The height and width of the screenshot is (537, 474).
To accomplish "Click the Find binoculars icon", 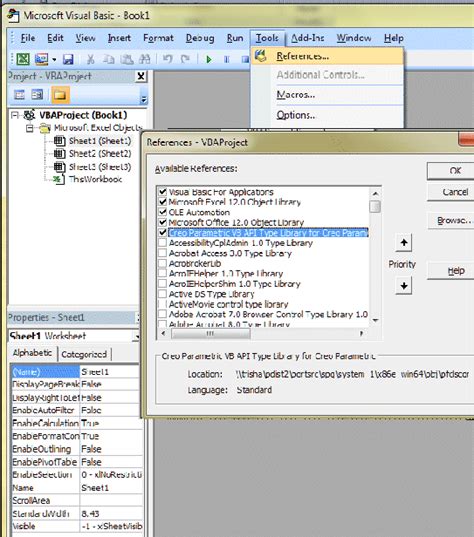I will tap(145, 59).
